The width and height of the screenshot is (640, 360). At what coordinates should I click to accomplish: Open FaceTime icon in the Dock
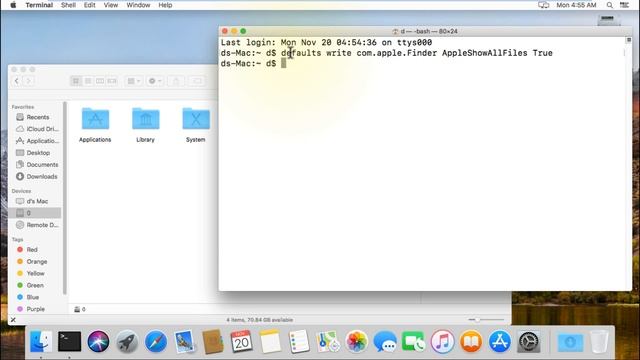[x=413, y=341]
